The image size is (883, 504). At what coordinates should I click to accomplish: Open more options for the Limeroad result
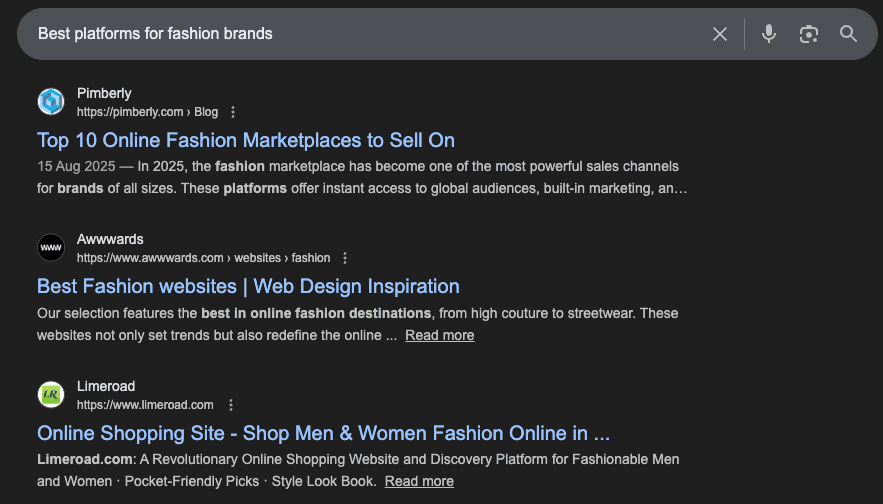click(x=230, y=405)
